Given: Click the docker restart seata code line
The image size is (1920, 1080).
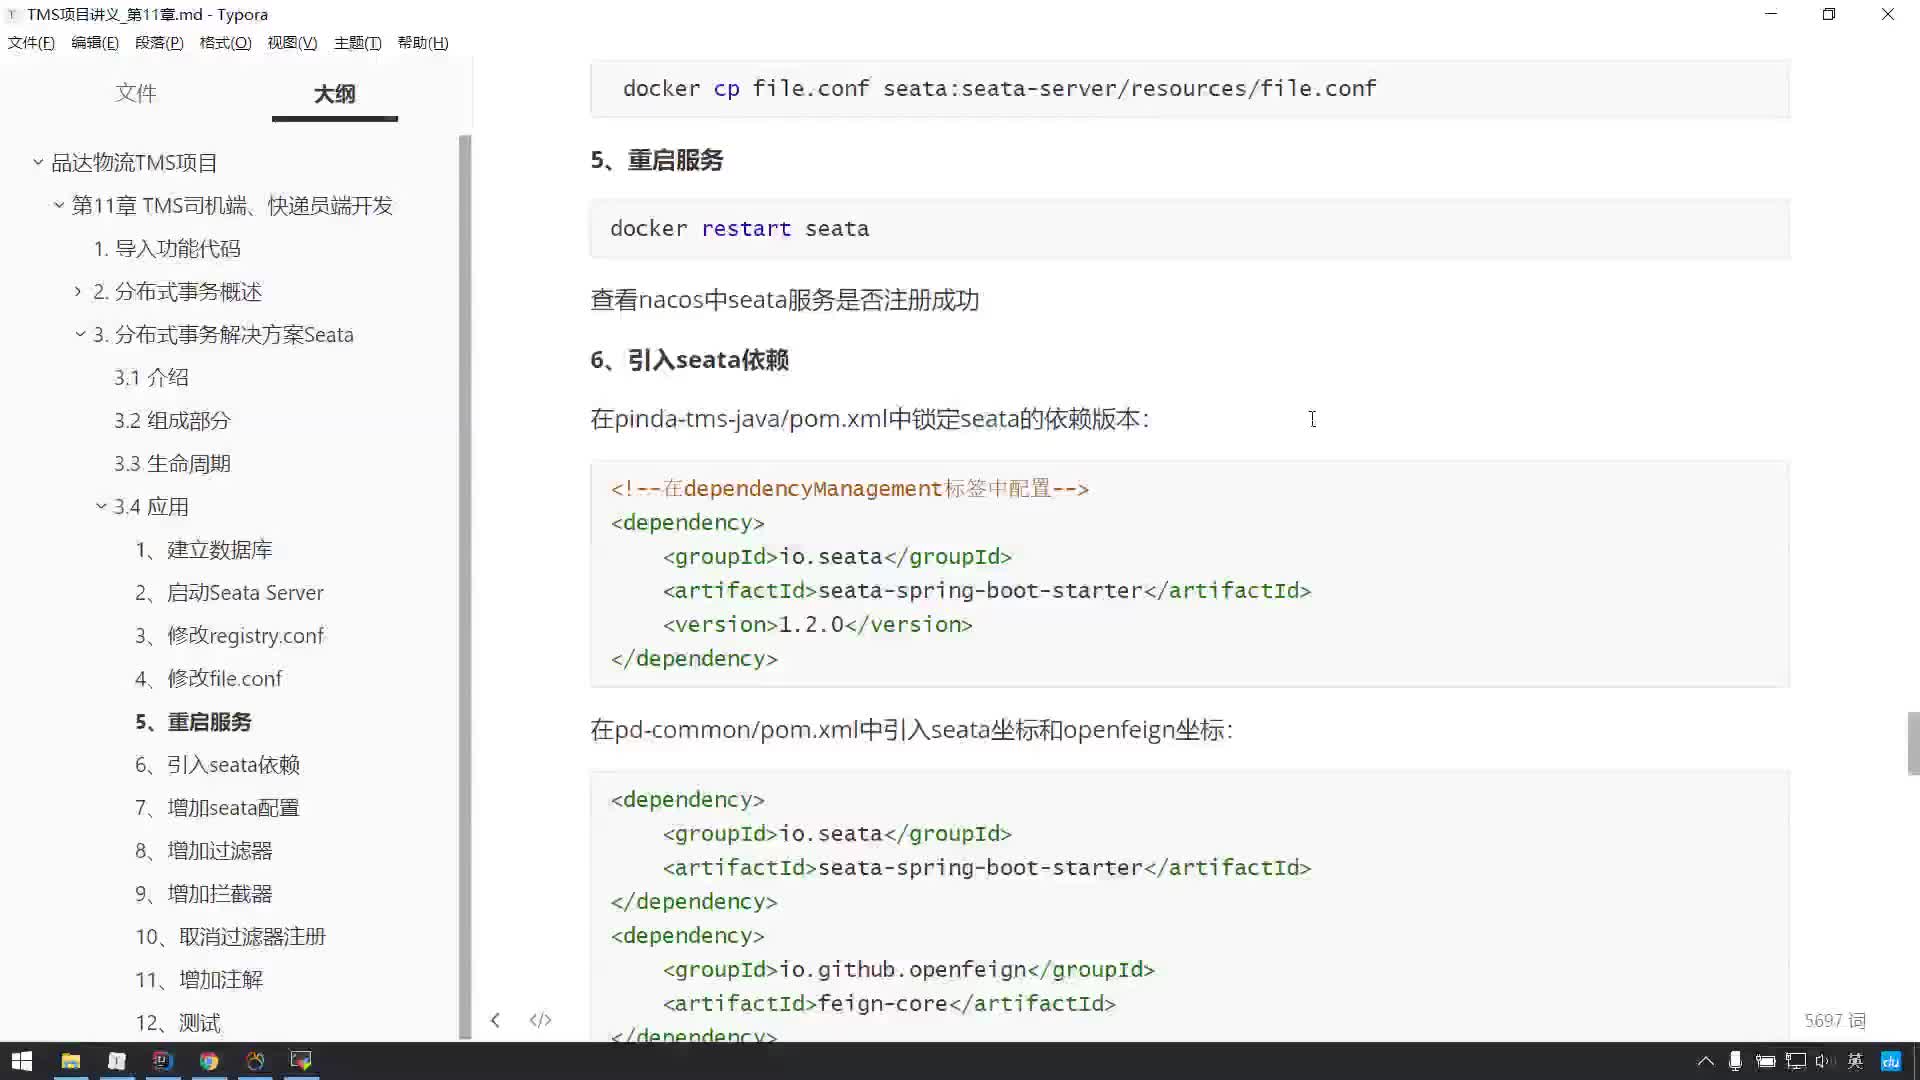Looking at the screenshot, I should [740, 228].
